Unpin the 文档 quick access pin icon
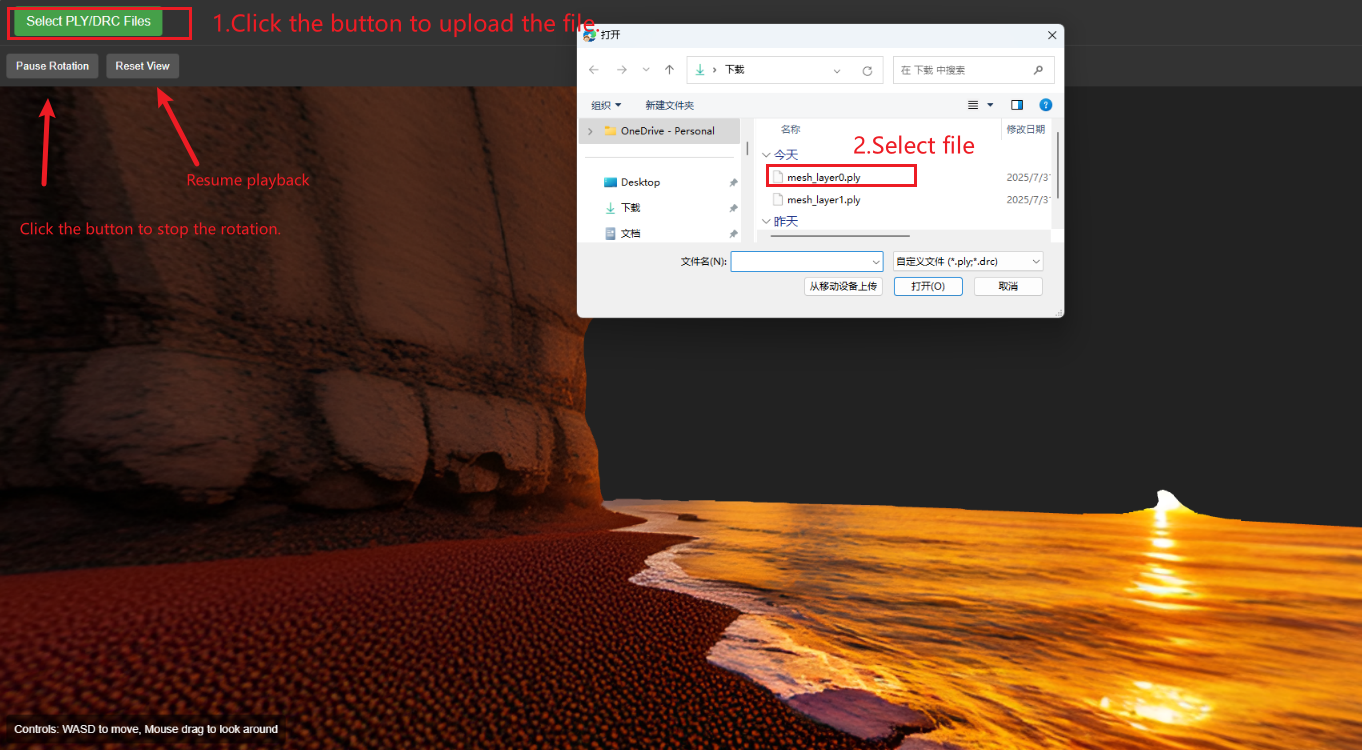The width and height of the screenshot is (1362, 750). [x=733, y=233]
